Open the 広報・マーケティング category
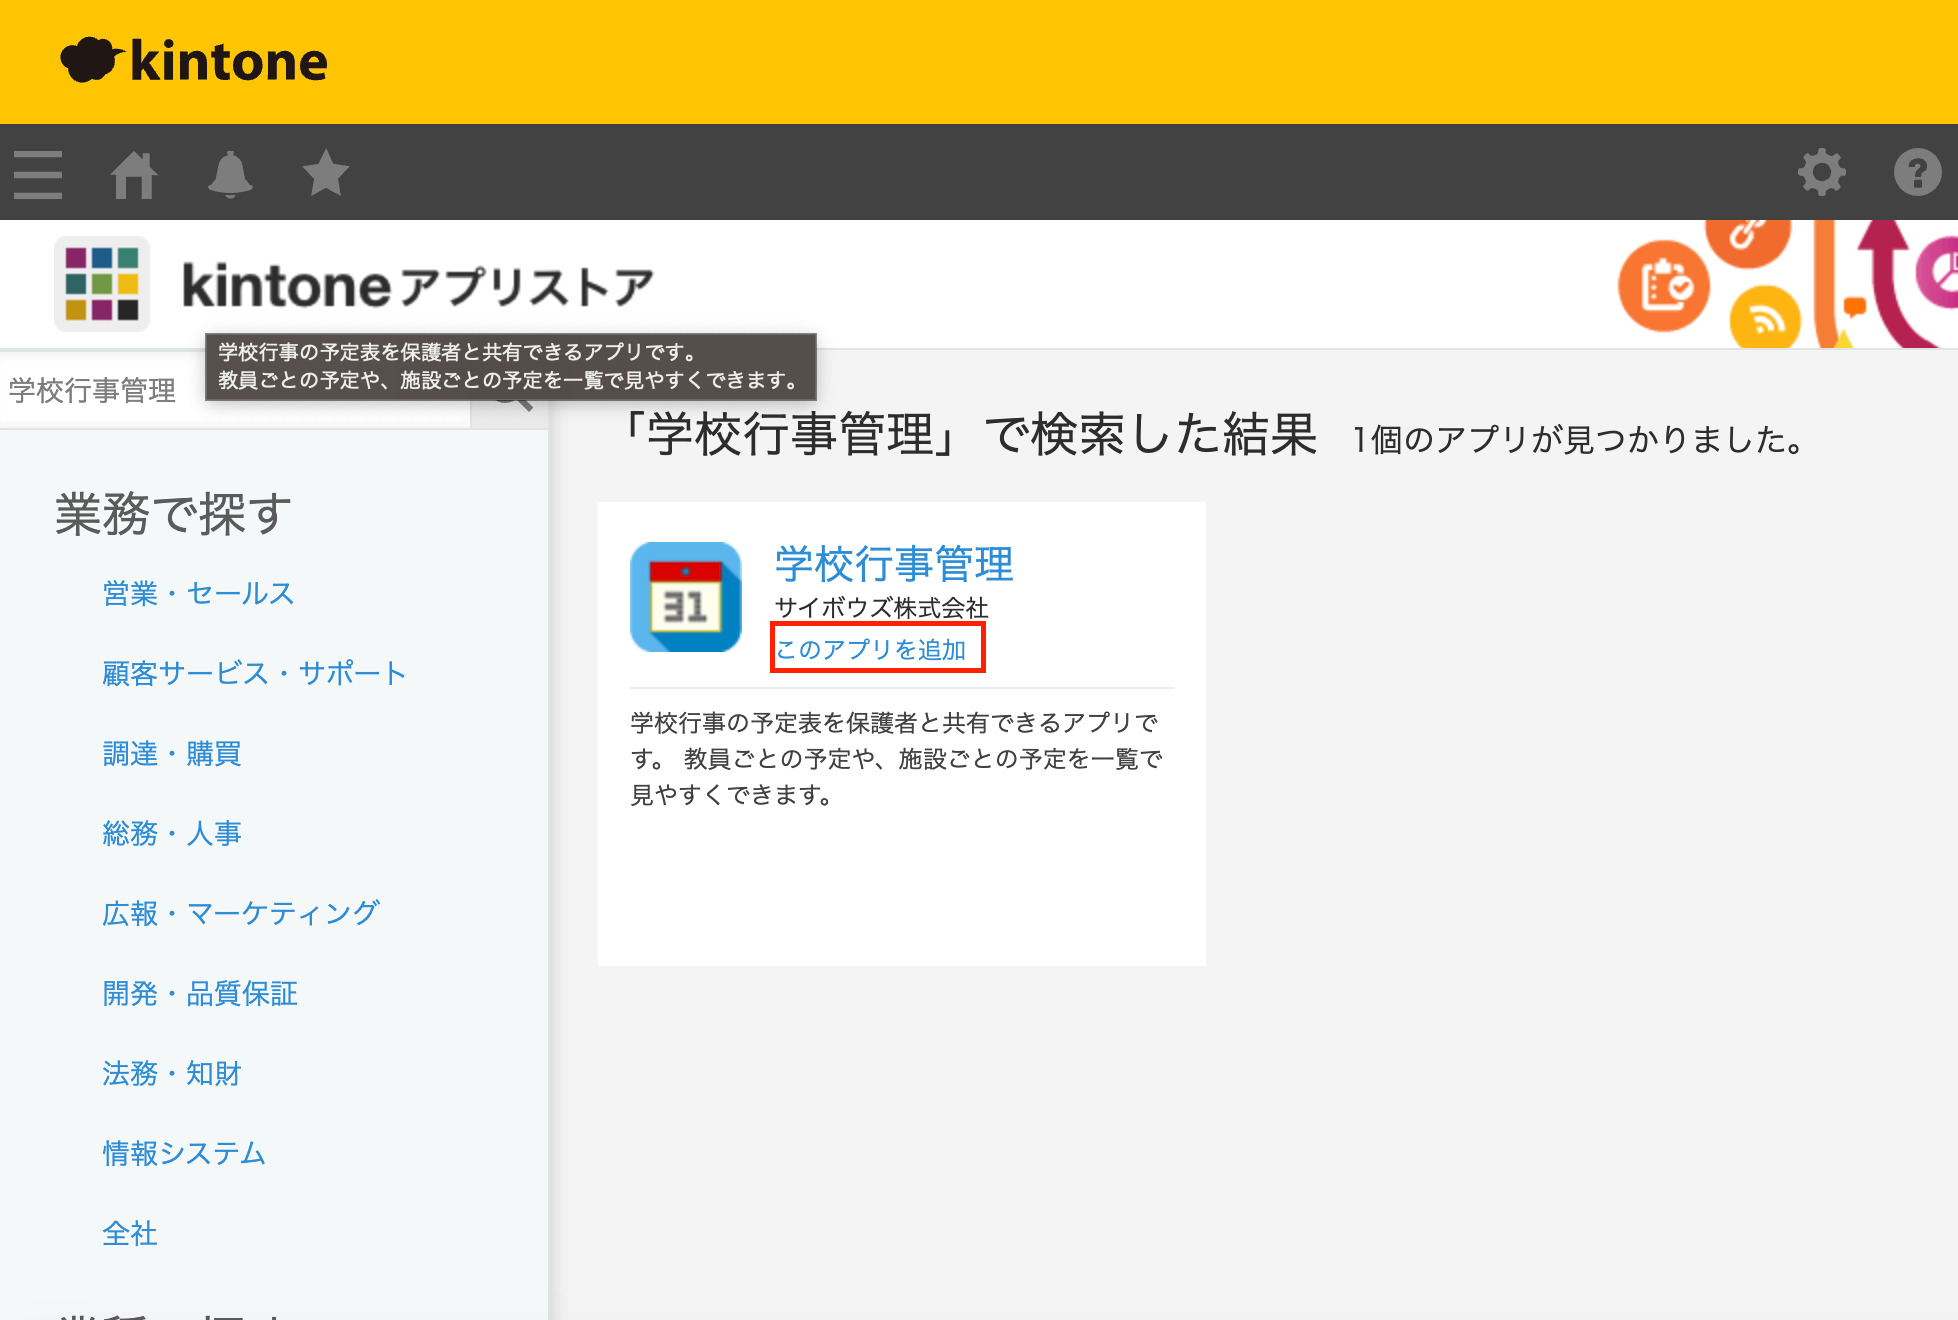Image resolution: width=1958 pixels, height=1320 pixels. [x=241, y=913]
